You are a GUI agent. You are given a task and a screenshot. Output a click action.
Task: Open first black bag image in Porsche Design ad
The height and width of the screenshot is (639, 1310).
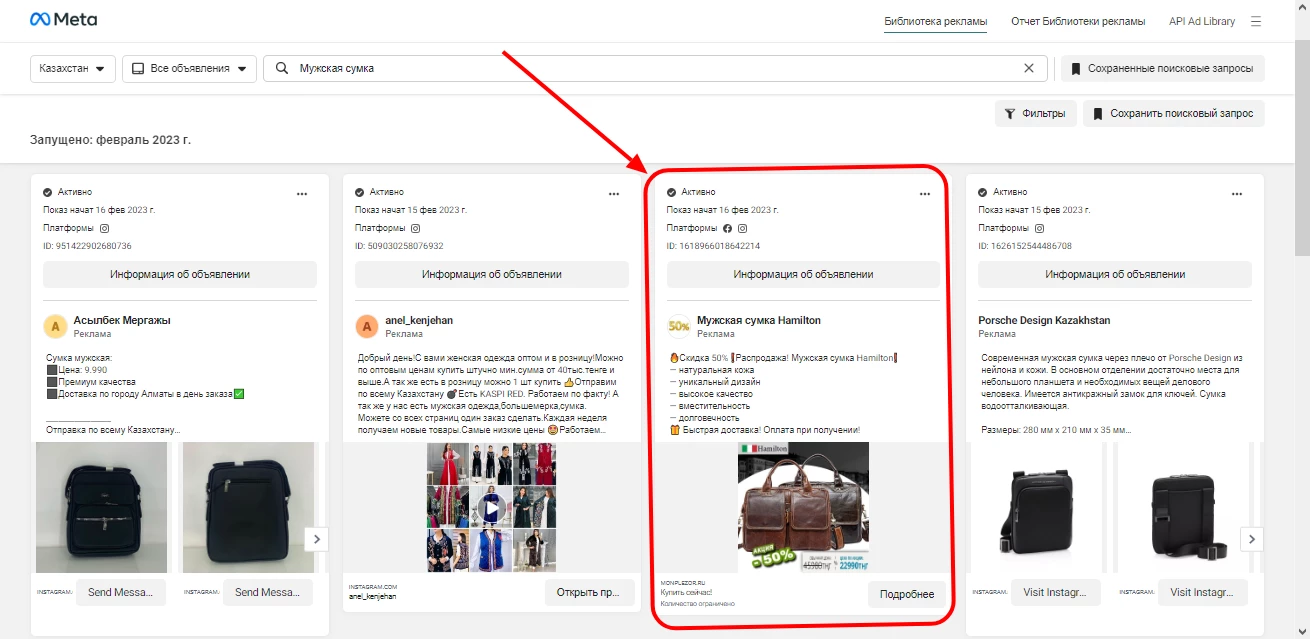click(1037, 507)
